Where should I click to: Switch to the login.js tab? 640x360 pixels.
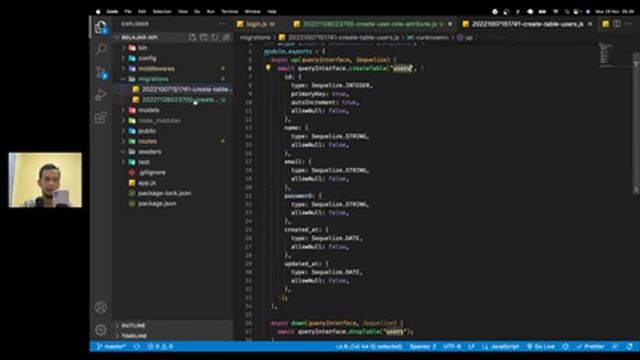(256, 24)
